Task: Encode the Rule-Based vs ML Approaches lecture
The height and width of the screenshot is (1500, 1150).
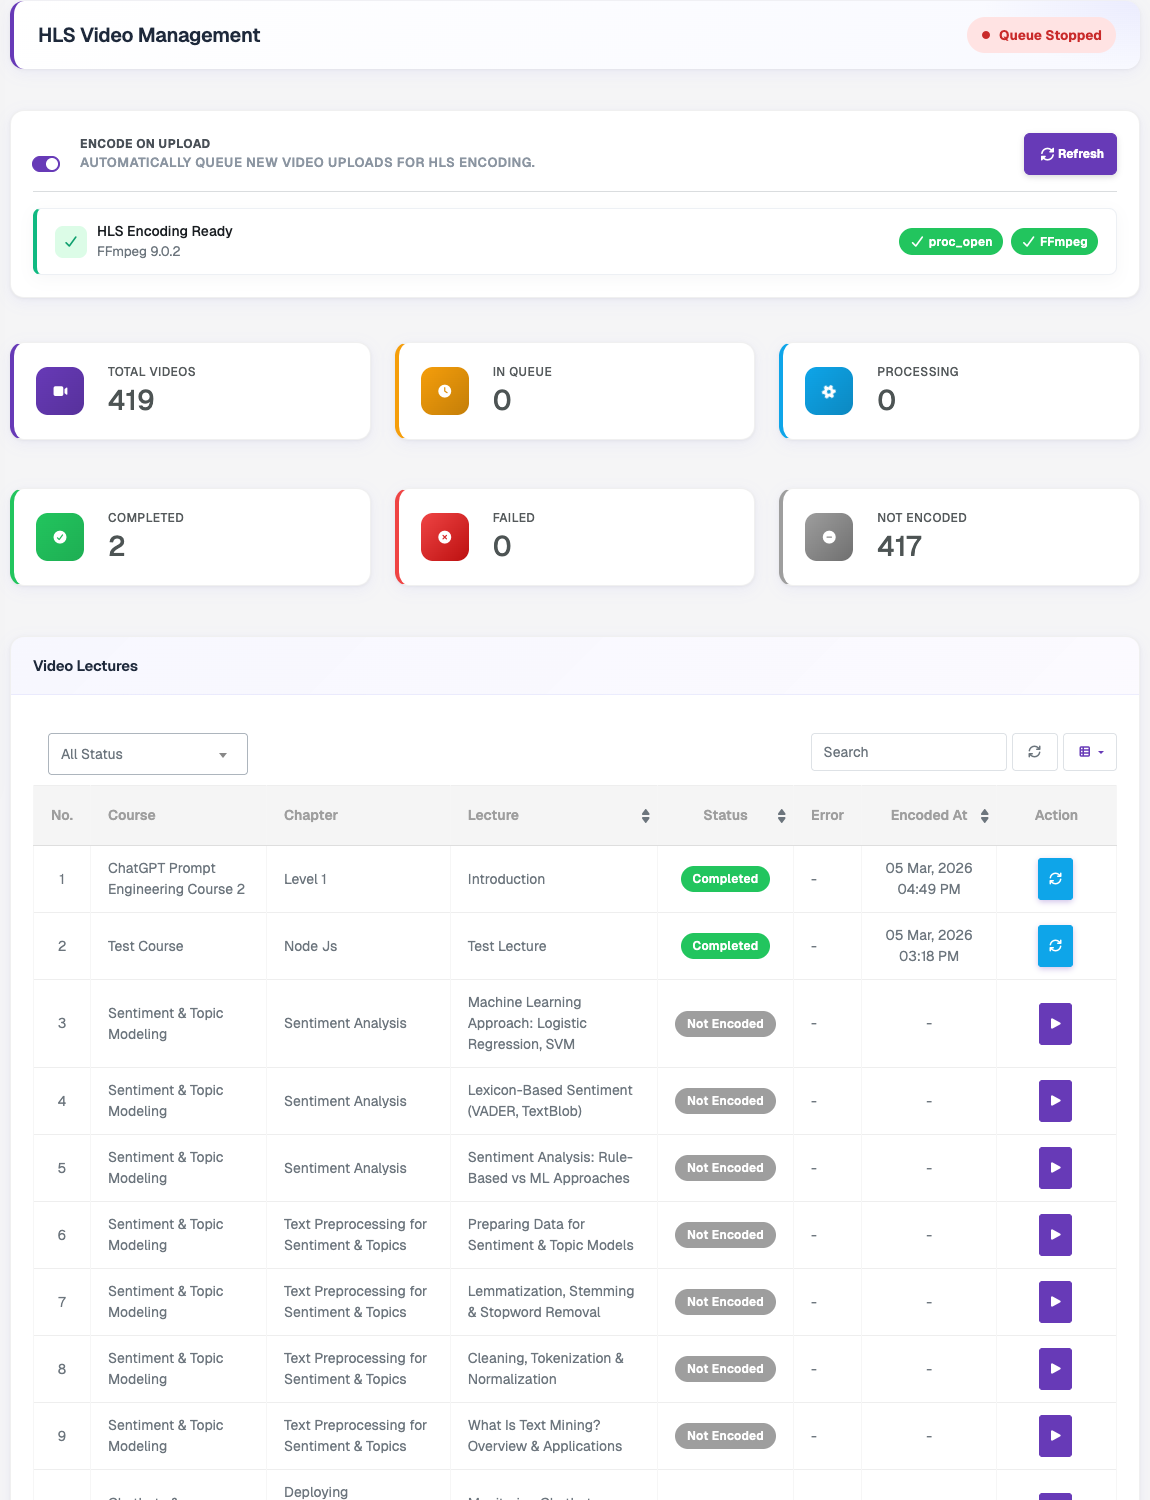Action: 1055,1168
